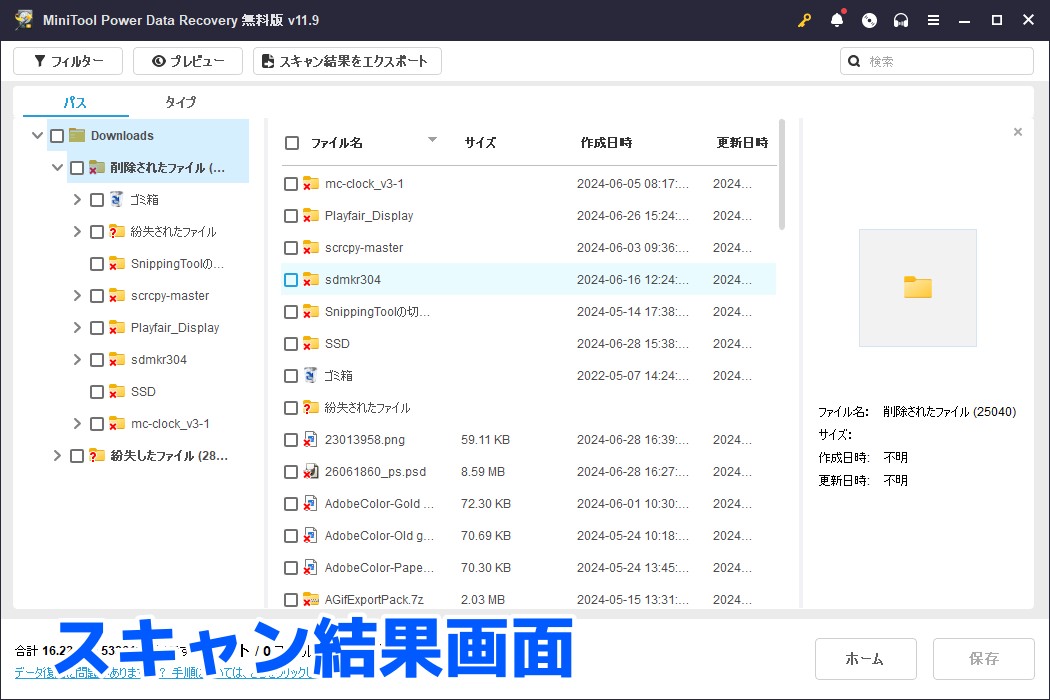This screenshot has width=1050, height=700.
Task: Check the AGifExportPack.7z checkbox
Action: pyautogui.click(x=291, y=600)
